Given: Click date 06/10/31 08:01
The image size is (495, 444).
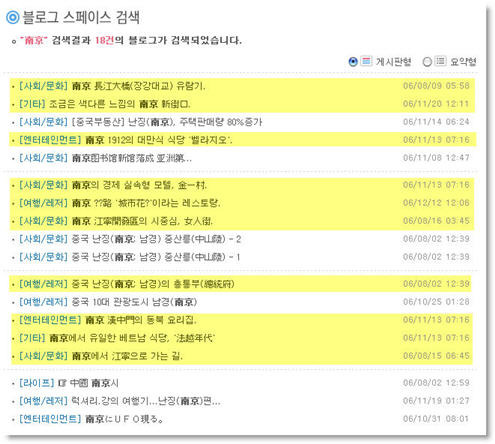Looking at the screenshot, I should (436, 419).
